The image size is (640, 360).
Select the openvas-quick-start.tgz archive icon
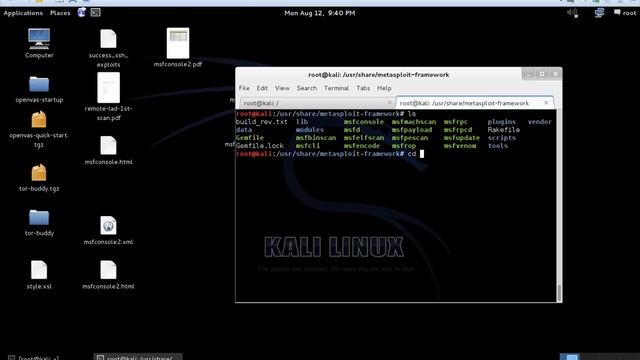[x=39, y=120]
